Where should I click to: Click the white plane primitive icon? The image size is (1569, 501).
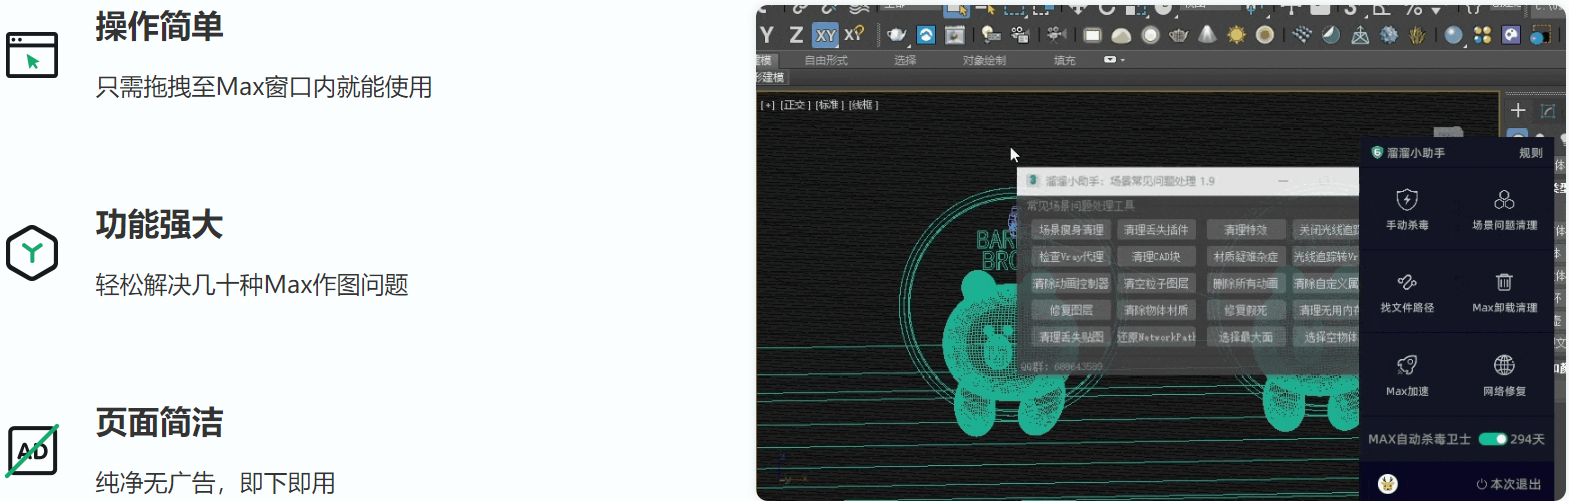pos(1092,35)
